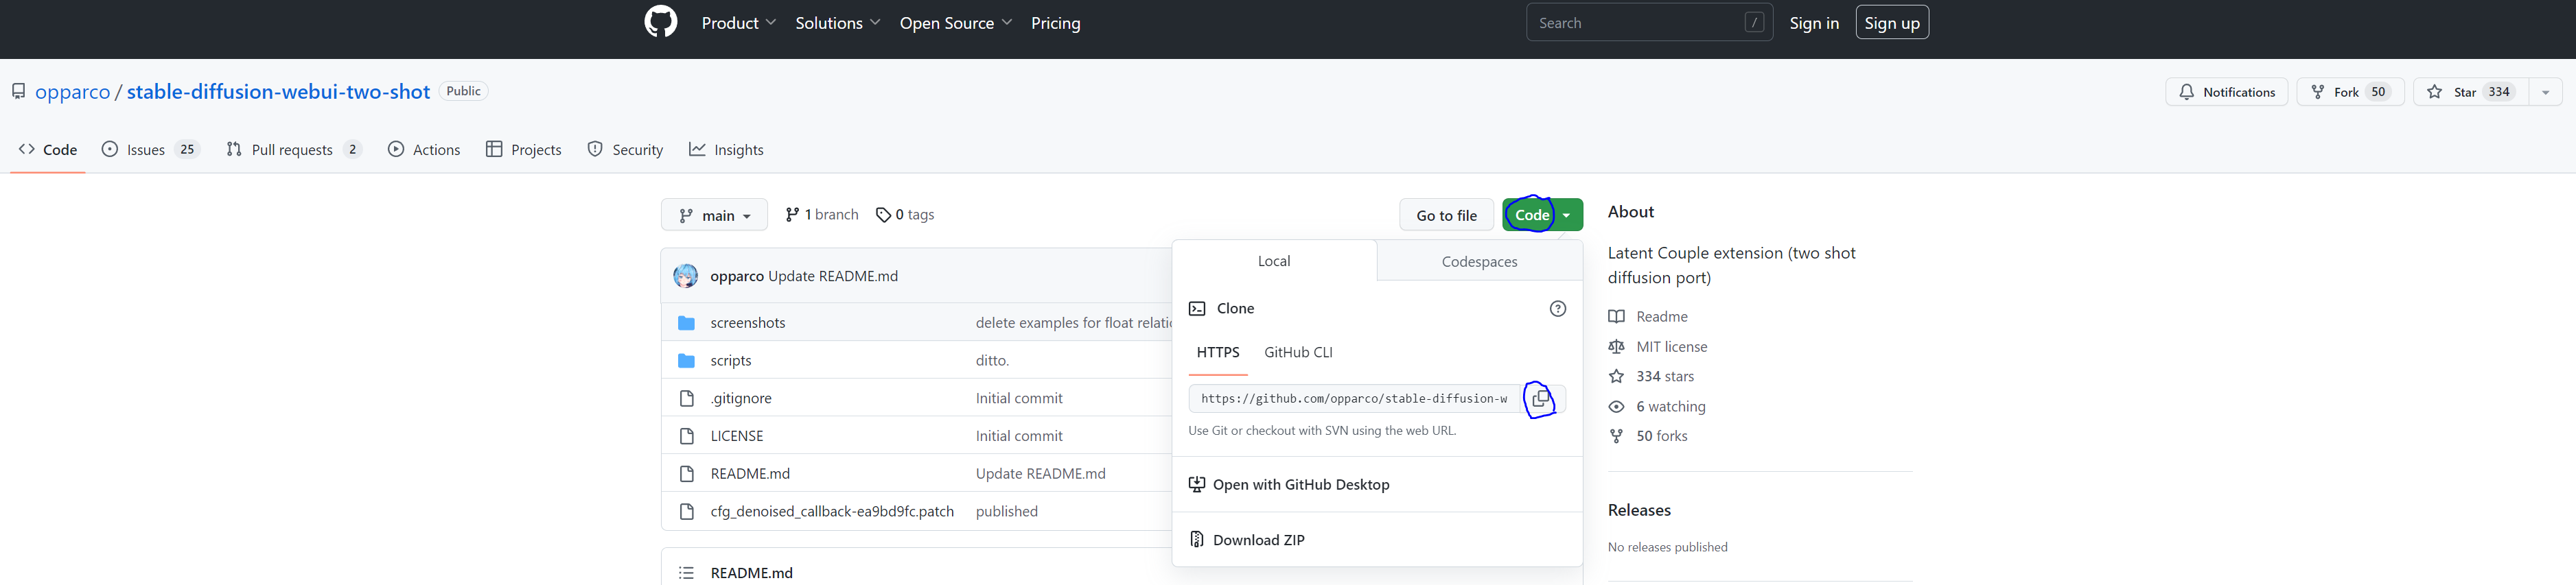Go to the Pricing page
Screen dimensions: 2576x585
click(1055, 23)
